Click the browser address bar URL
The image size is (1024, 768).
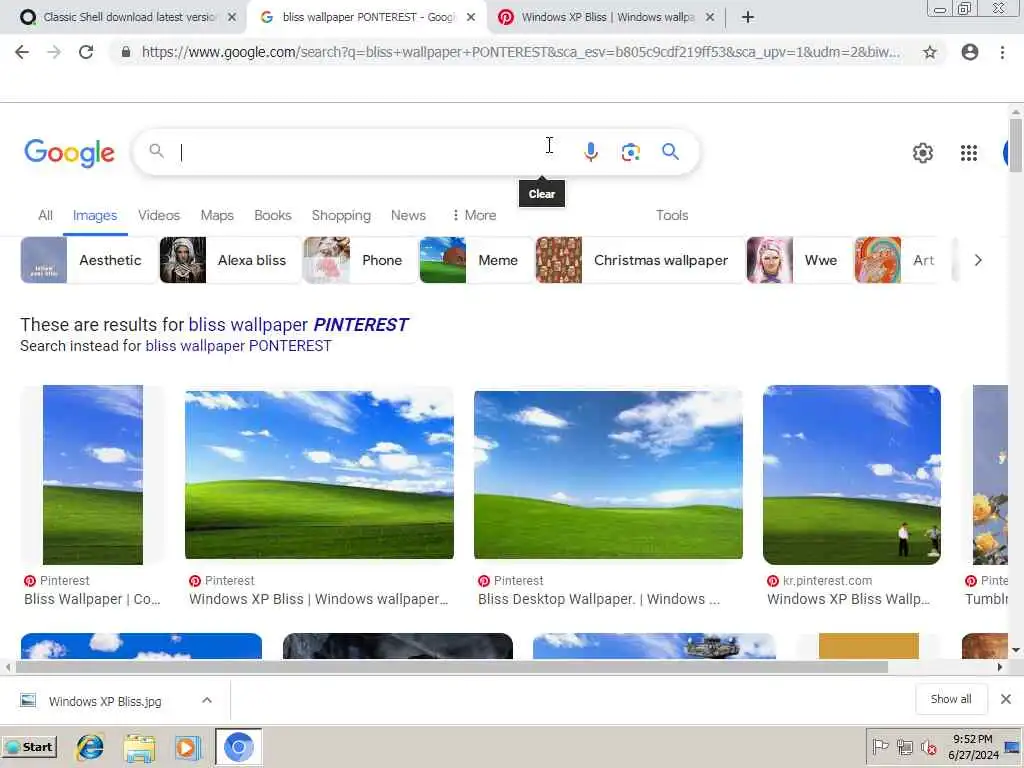tap(519, 52)
